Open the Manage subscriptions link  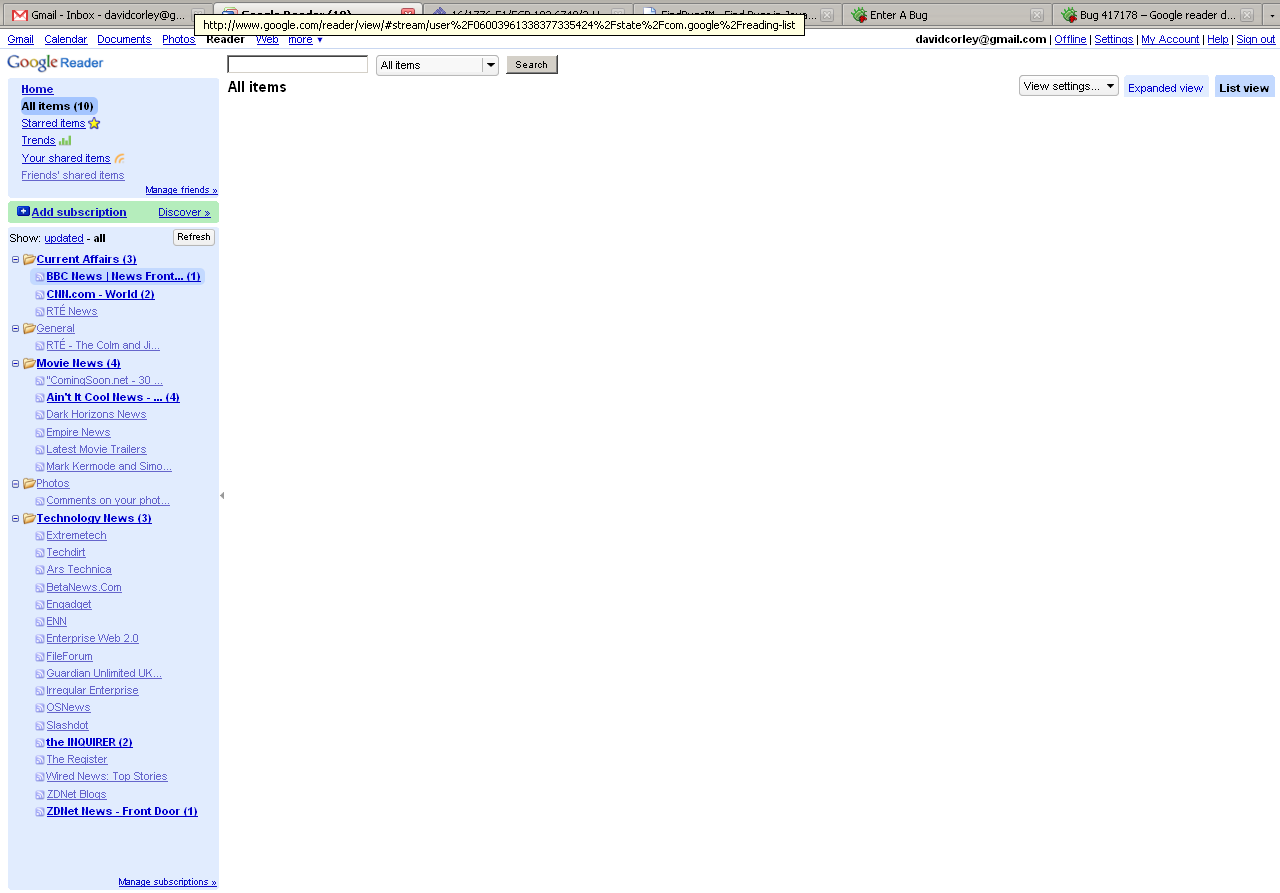[x=167, y=882]
